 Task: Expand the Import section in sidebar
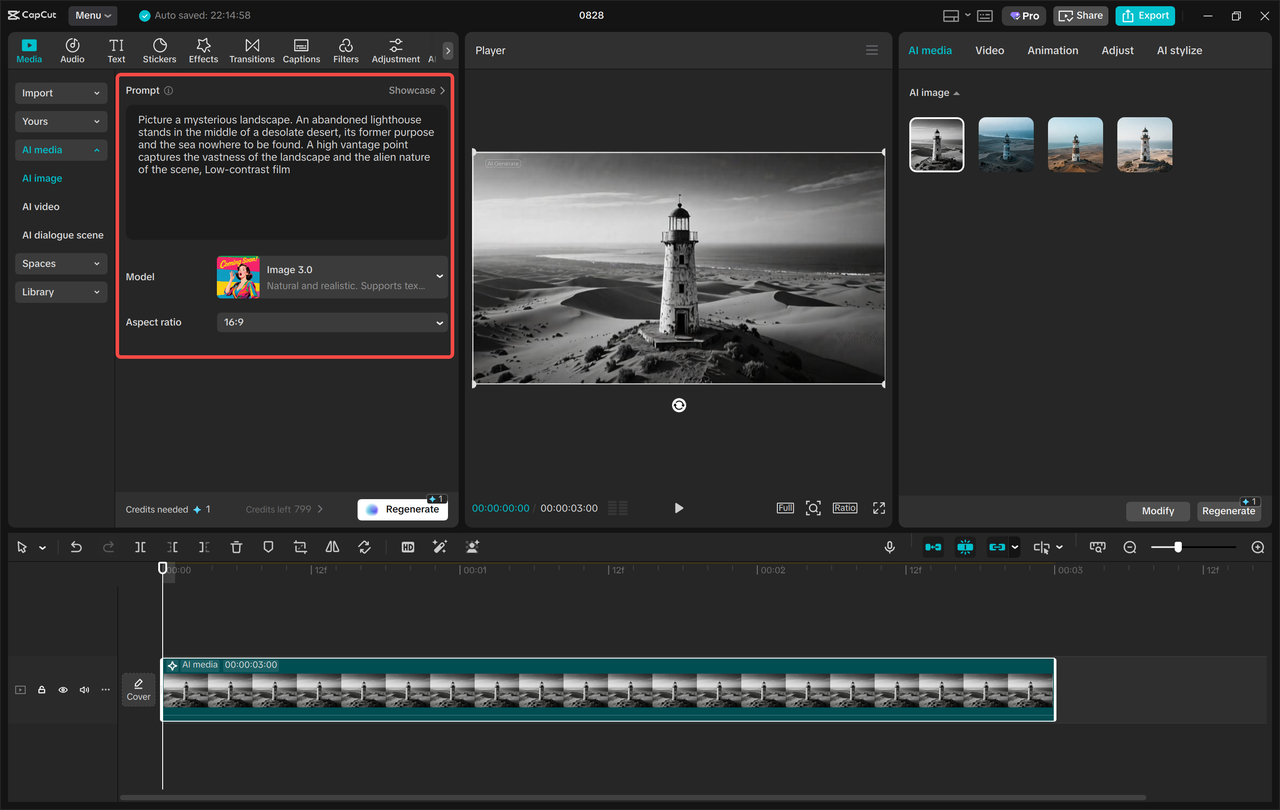point(61,93)
